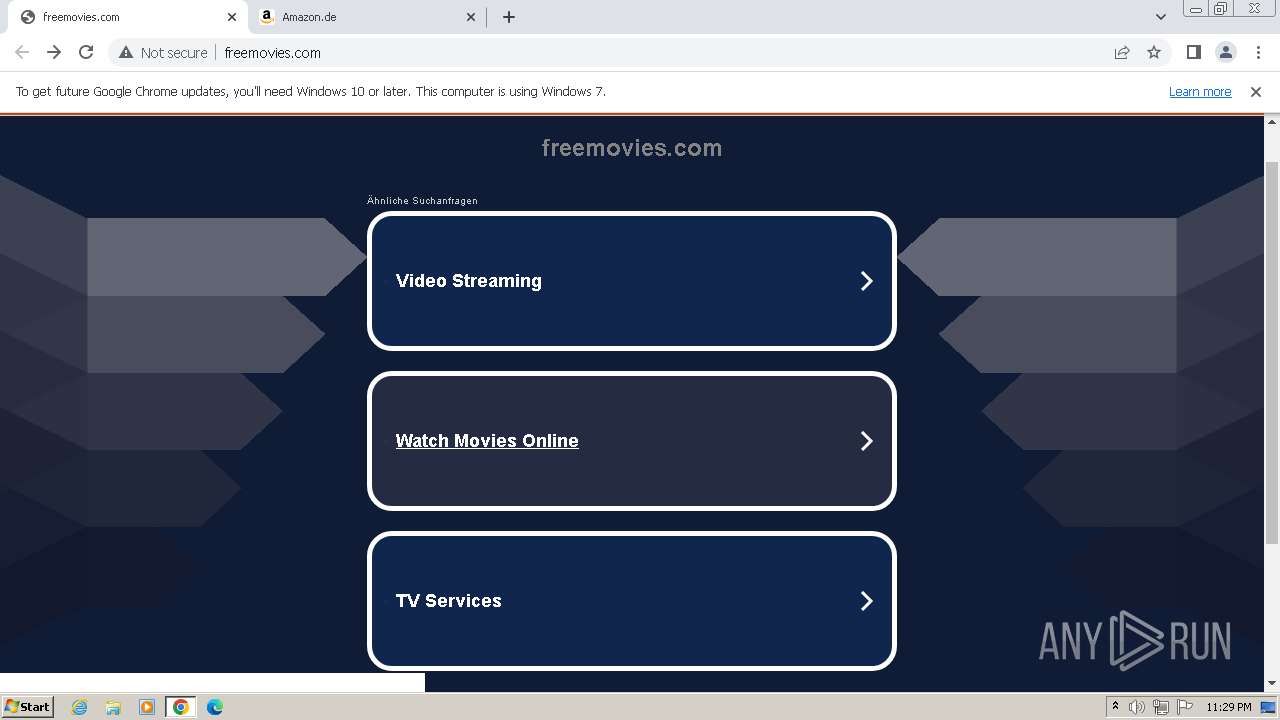The height and width of the screenshot is (720, 1280).
Task: Click the address bar URL freemovies.com
Action: 272,53
